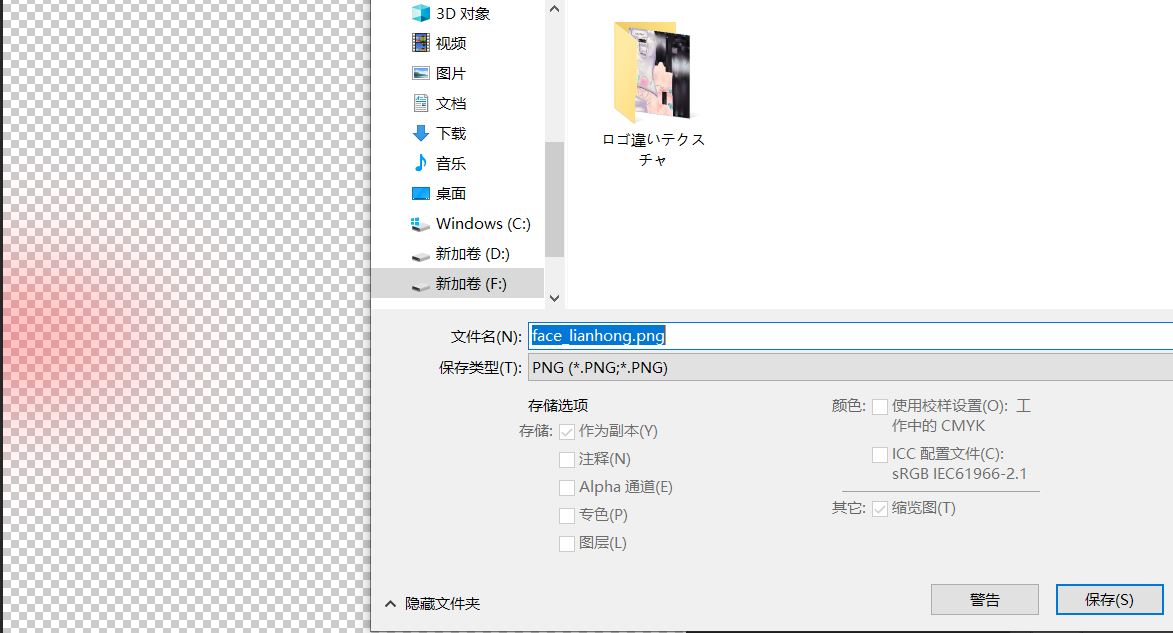
Task: Toggle the 作为副本(Y) checkbox
Action: point(567,432)
